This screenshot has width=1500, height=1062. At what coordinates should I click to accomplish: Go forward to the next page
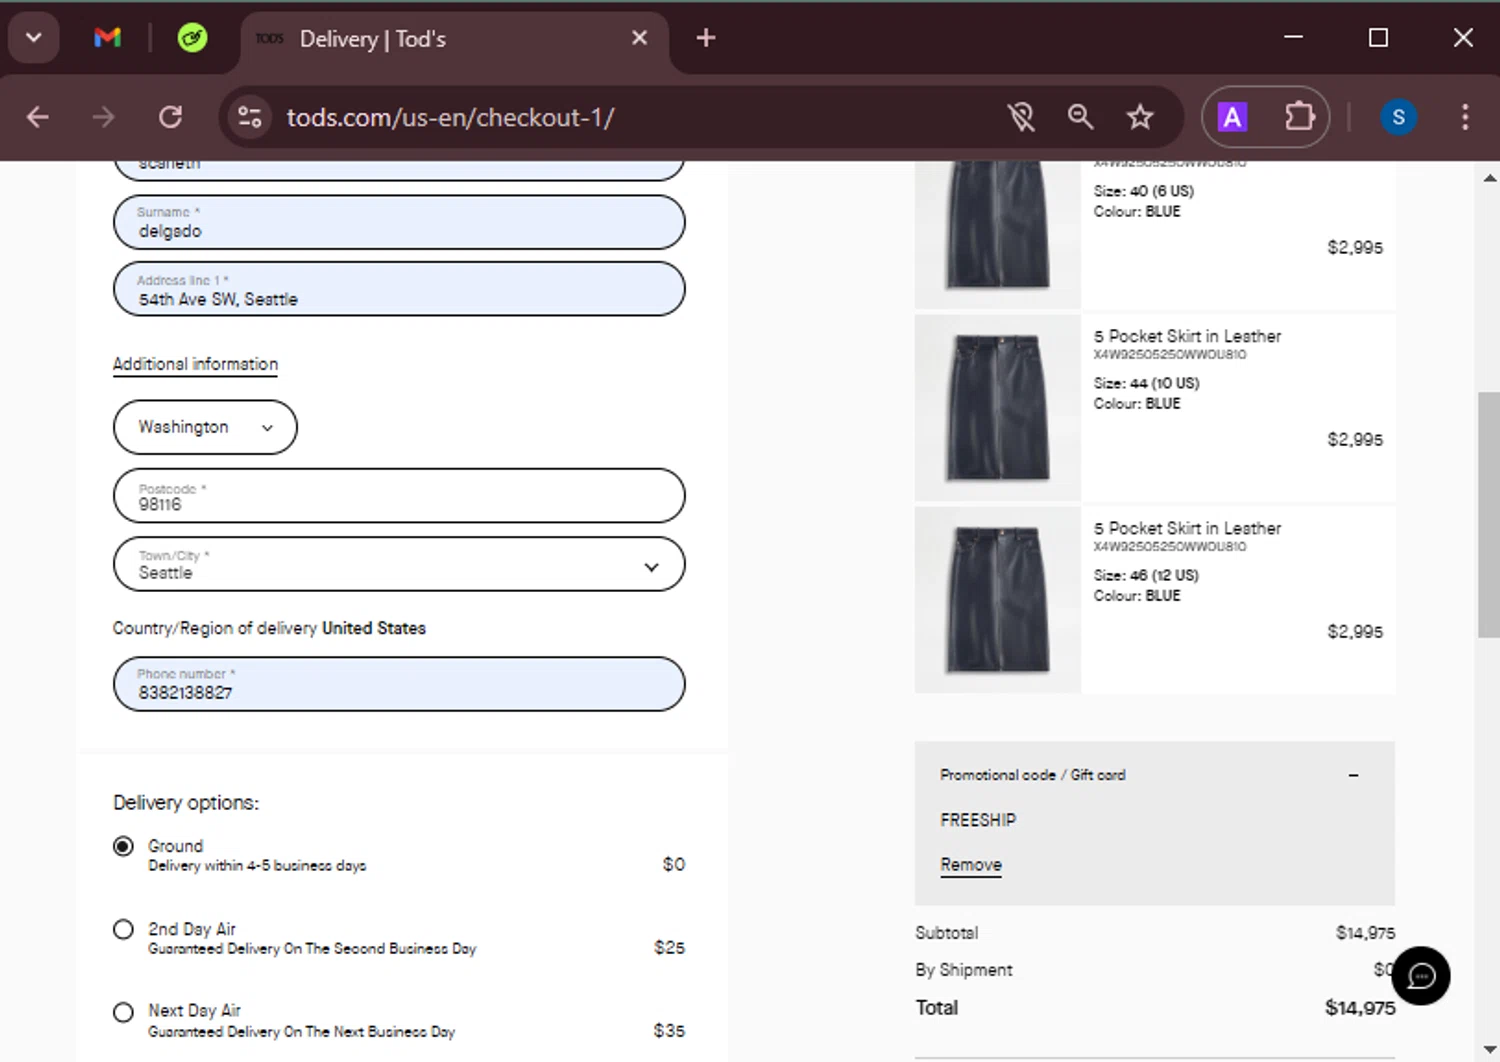point(104,117)
